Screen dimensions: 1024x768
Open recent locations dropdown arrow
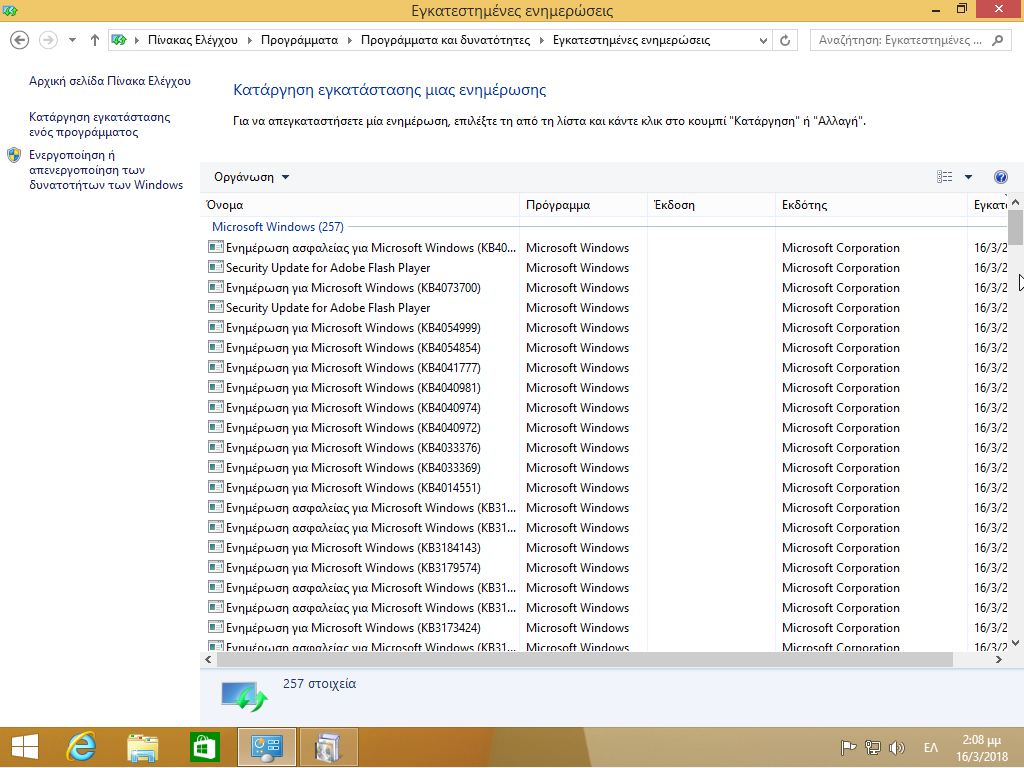pyautogui.click(x=72, y=40)
